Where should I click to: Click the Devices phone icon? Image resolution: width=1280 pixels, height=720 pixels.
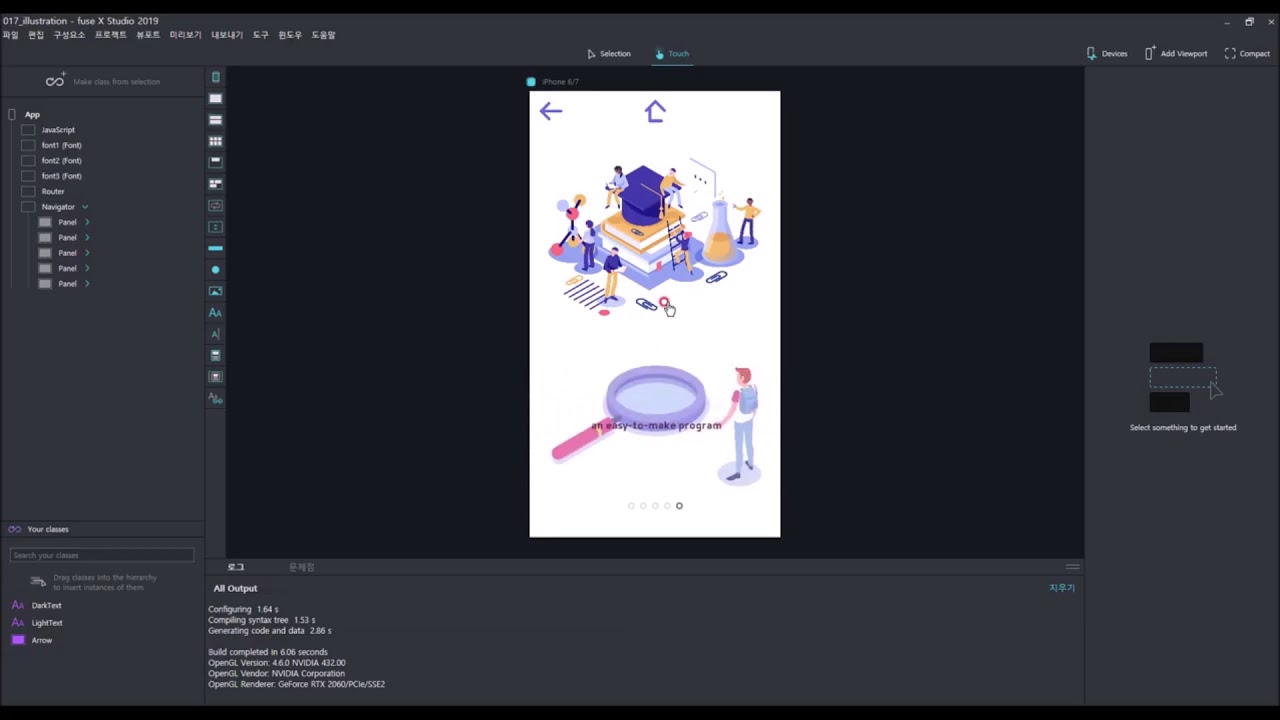coord(1091,53)
